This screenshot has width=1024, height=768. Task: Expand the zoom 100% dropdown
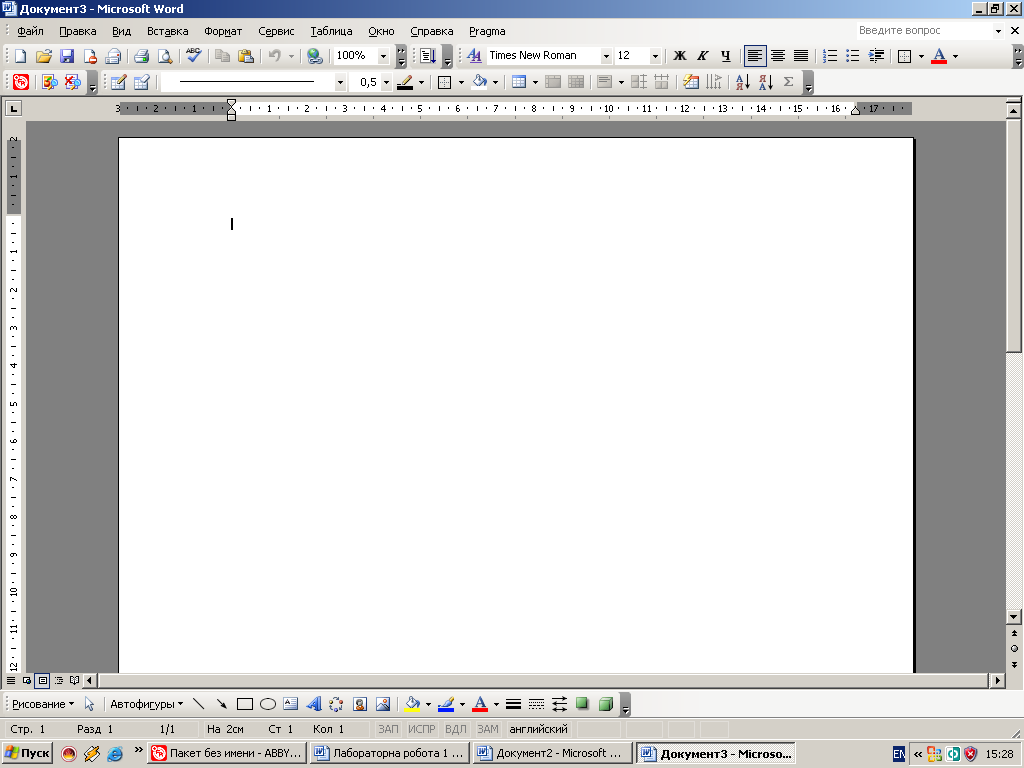pyautogui.click(x=383, y=56)
